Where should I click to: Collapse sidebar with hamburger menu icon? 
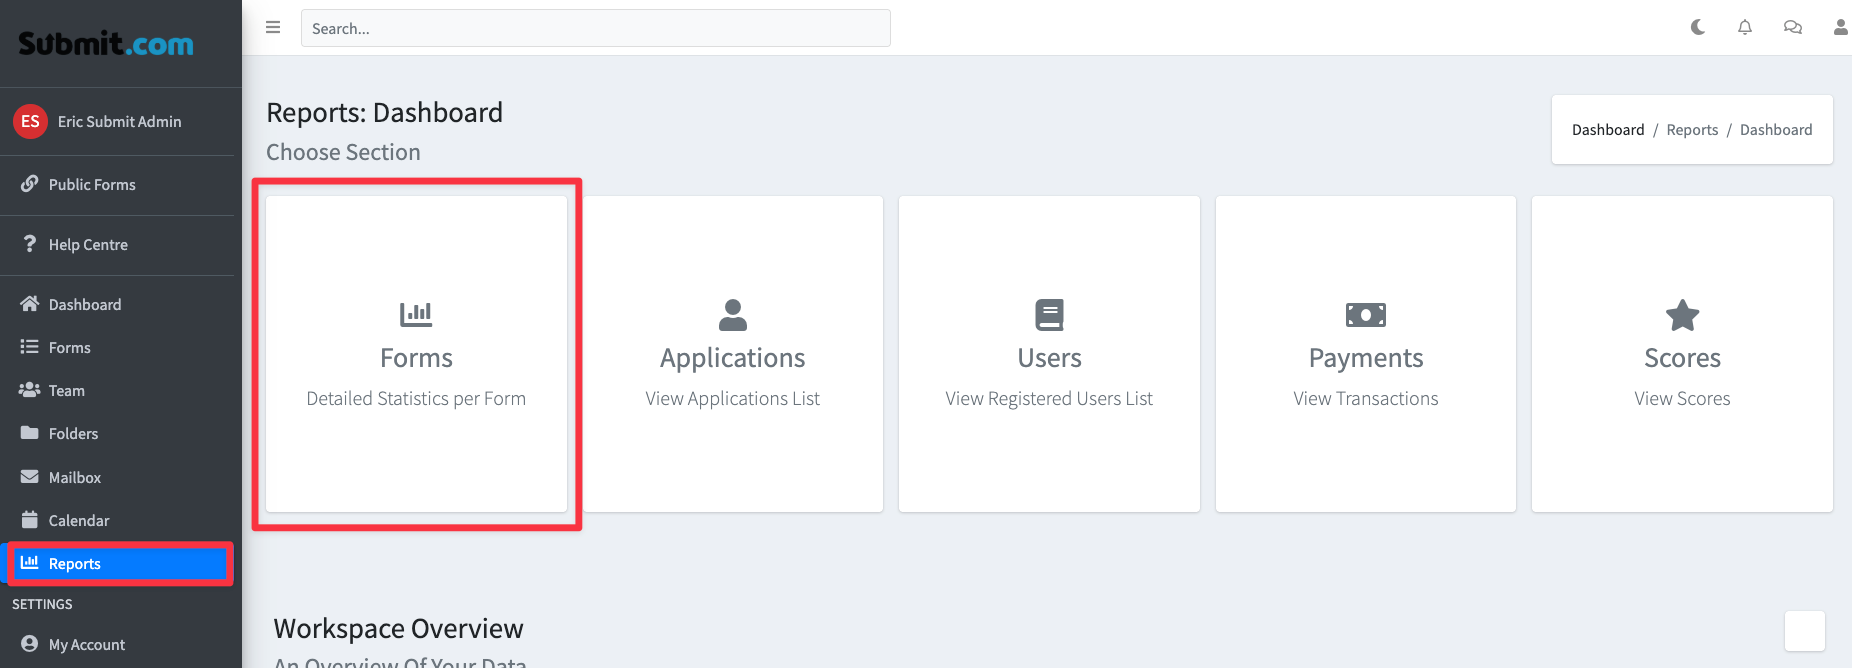pos(273,27)
